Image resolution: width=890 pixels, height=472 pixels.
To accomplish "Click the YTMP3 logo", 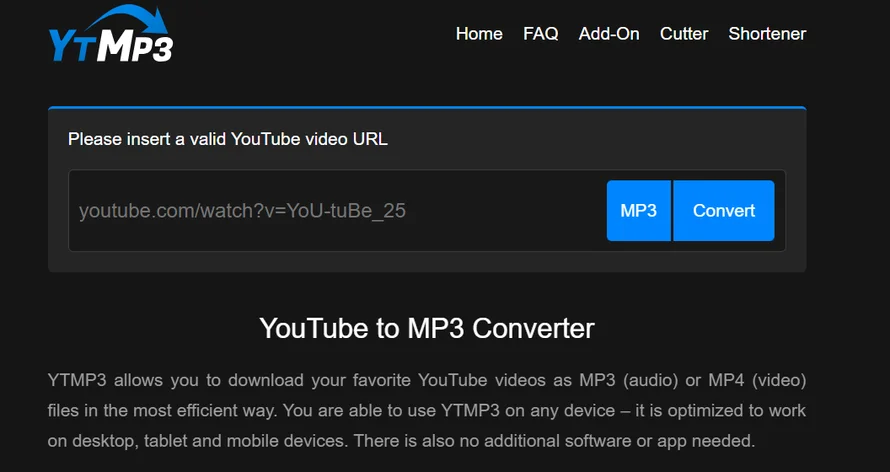I will point(111,33).
